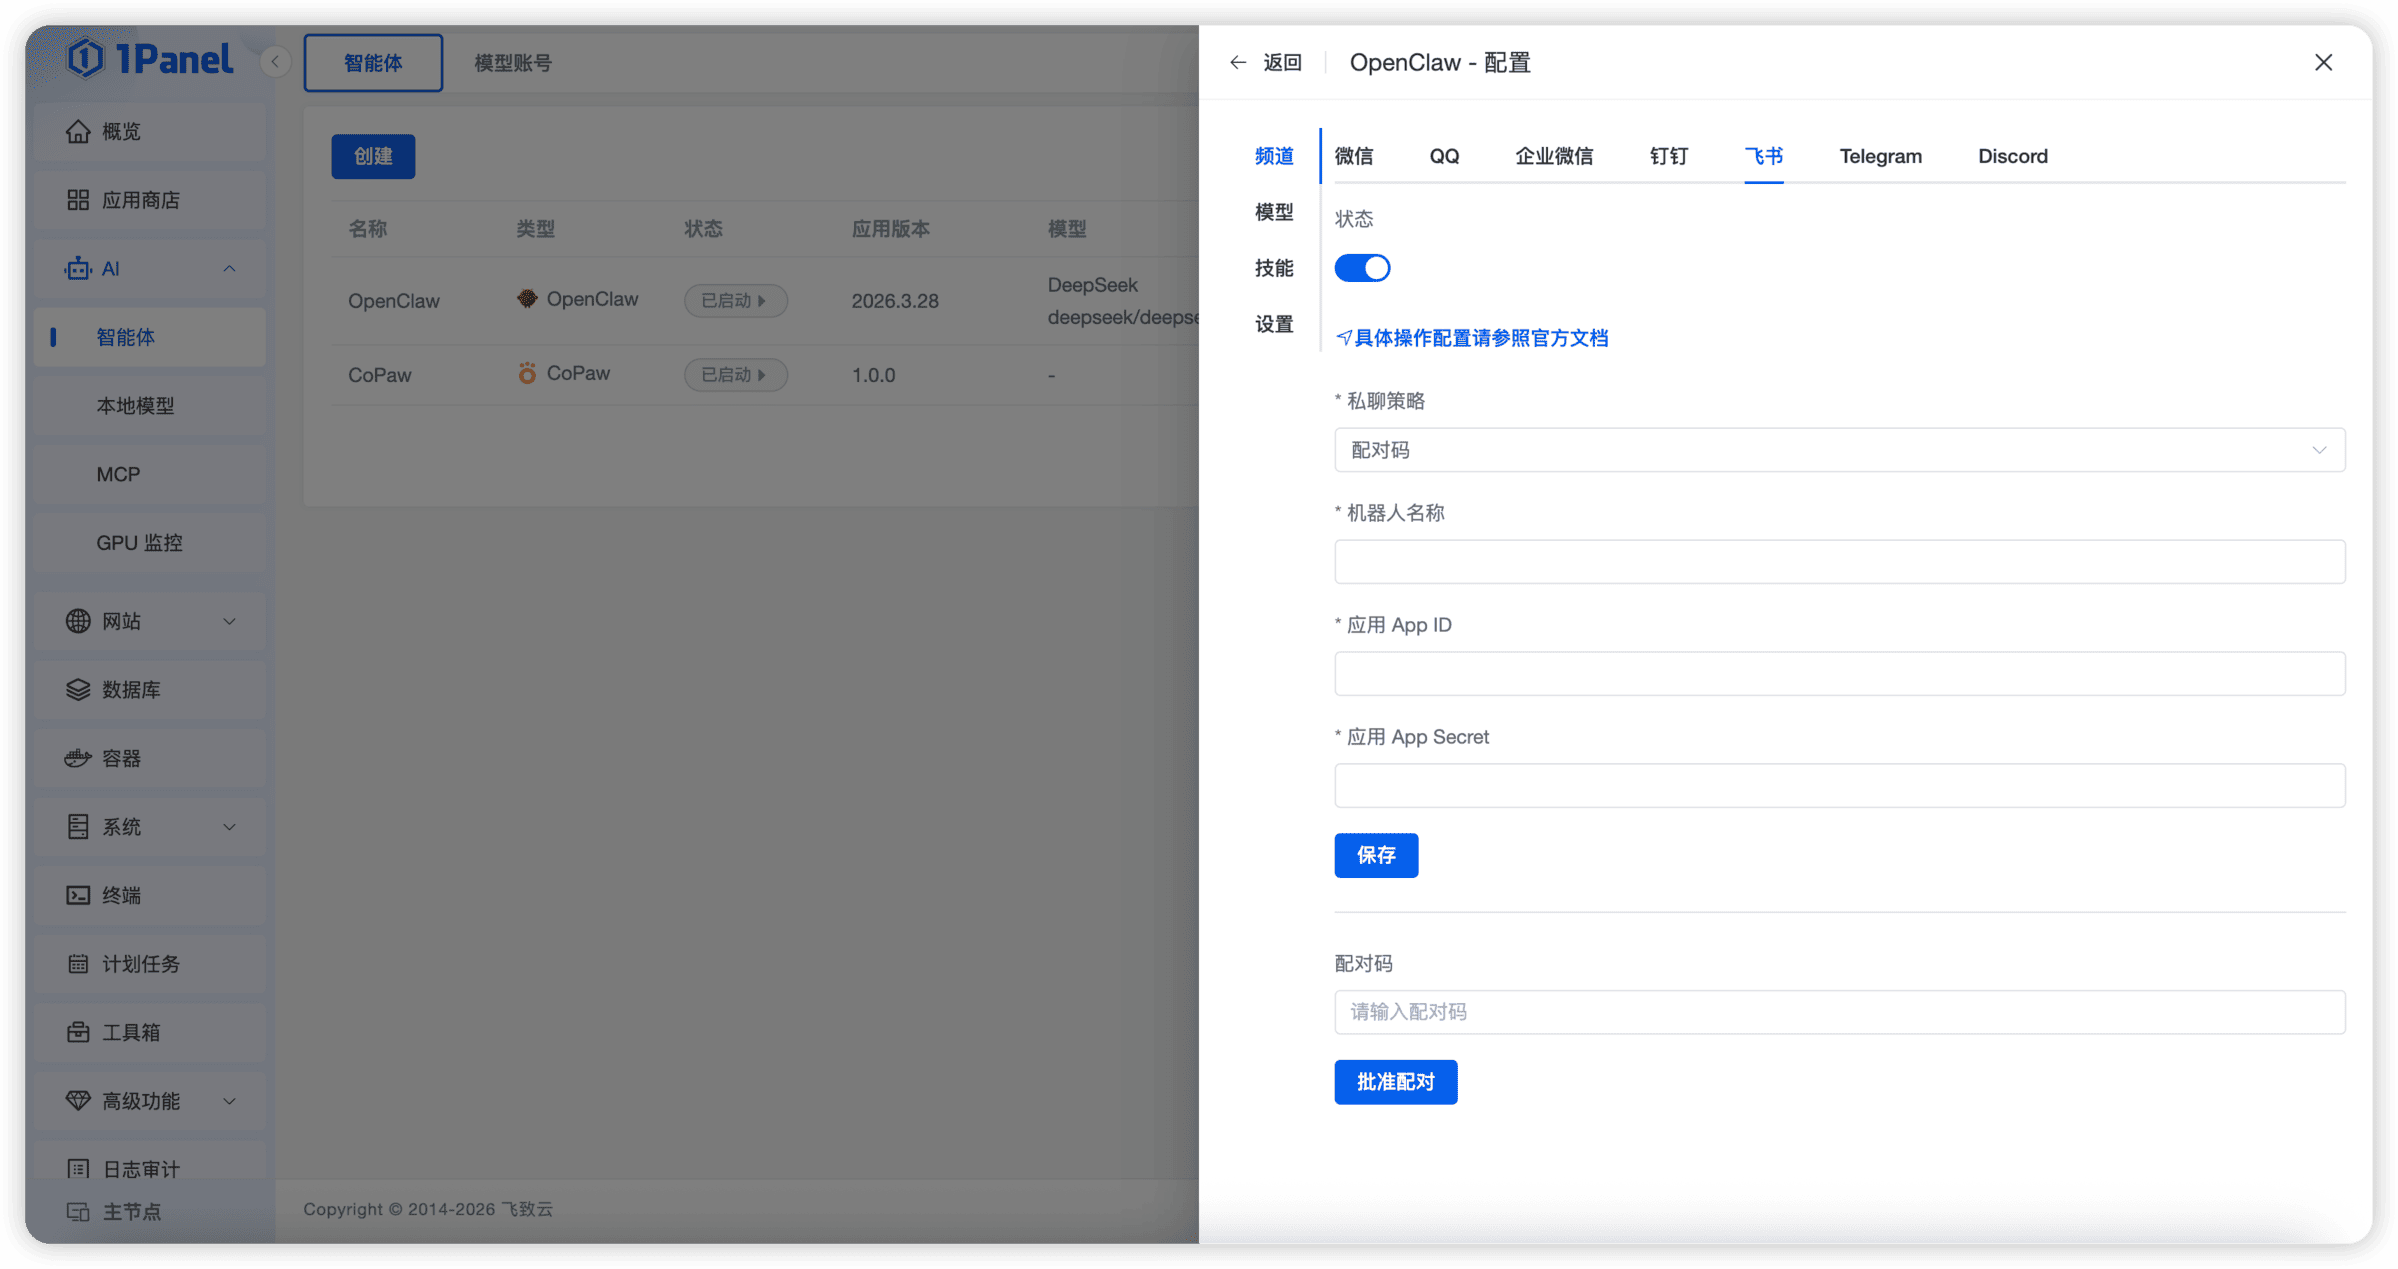Viewport: 2398px width, 1269px height.
Task: Collapse the AI sidebar section
Action: pos(230,268)
